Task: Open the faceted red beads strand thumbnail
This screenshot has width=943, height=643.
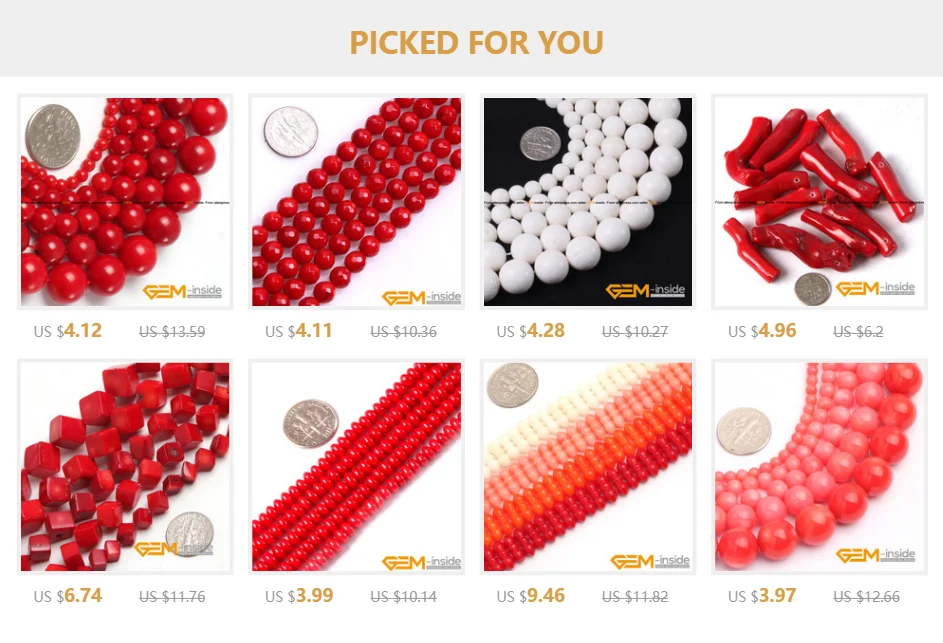Action: (x=357, y=202)
